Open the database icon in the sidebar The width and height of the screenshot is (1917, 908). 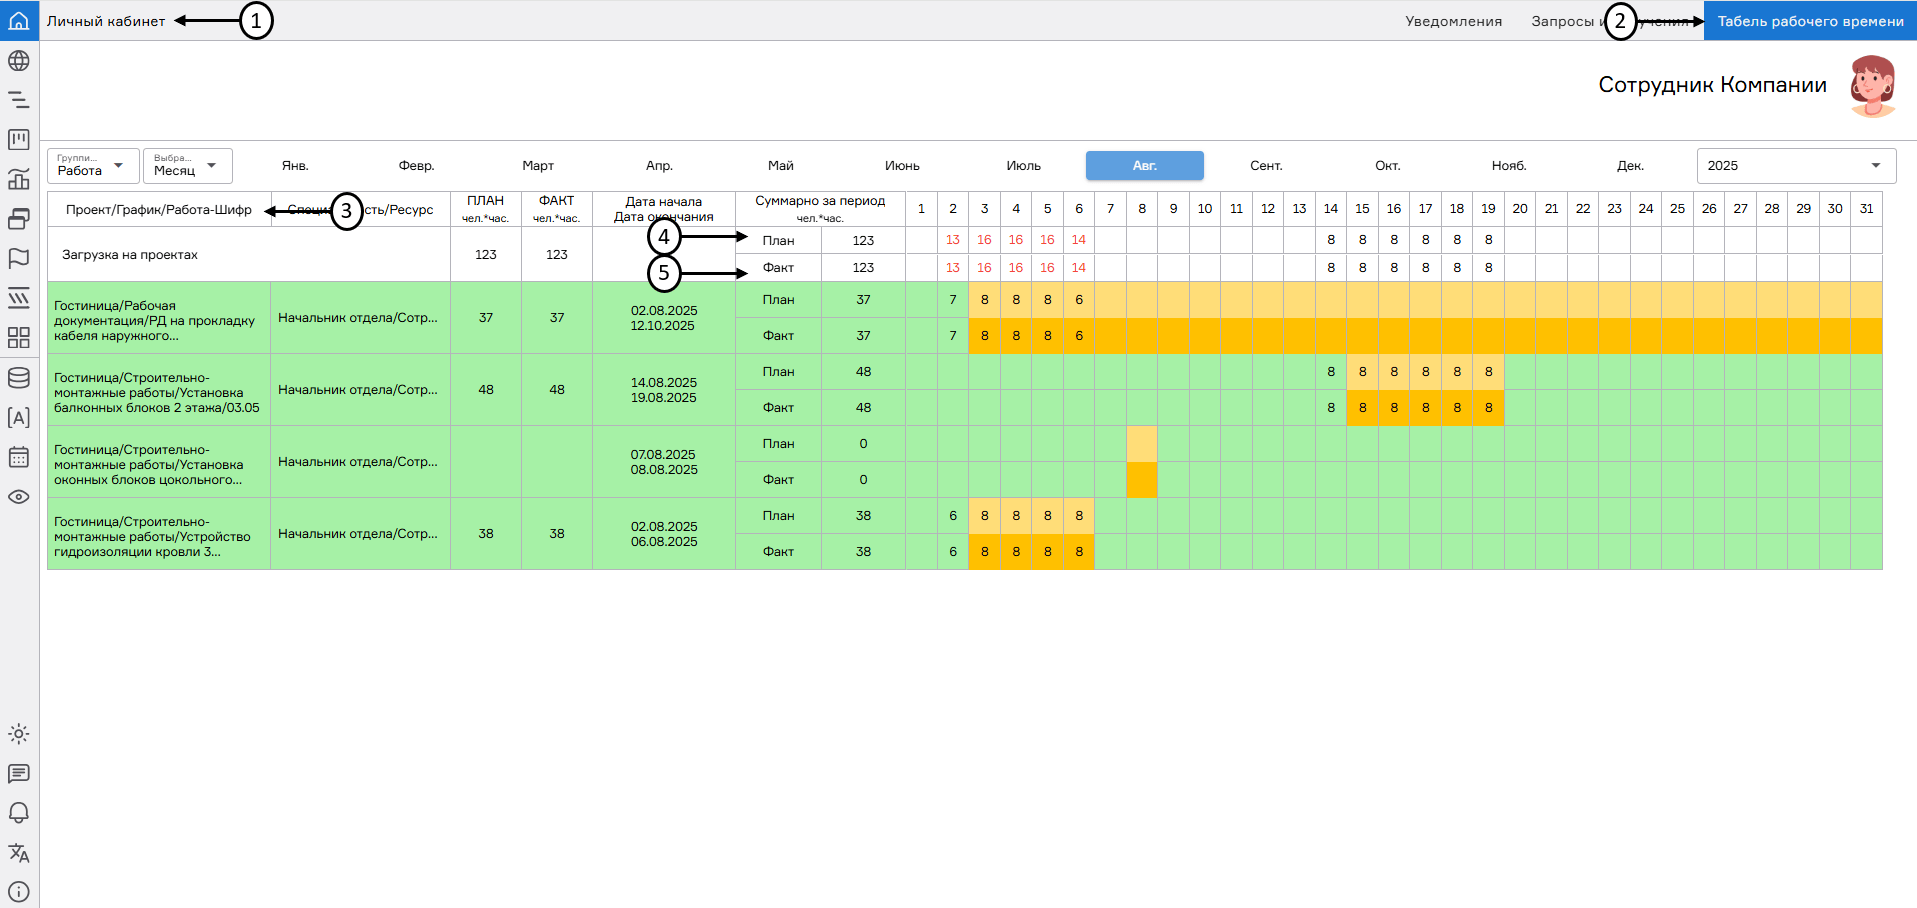[19, 378]
